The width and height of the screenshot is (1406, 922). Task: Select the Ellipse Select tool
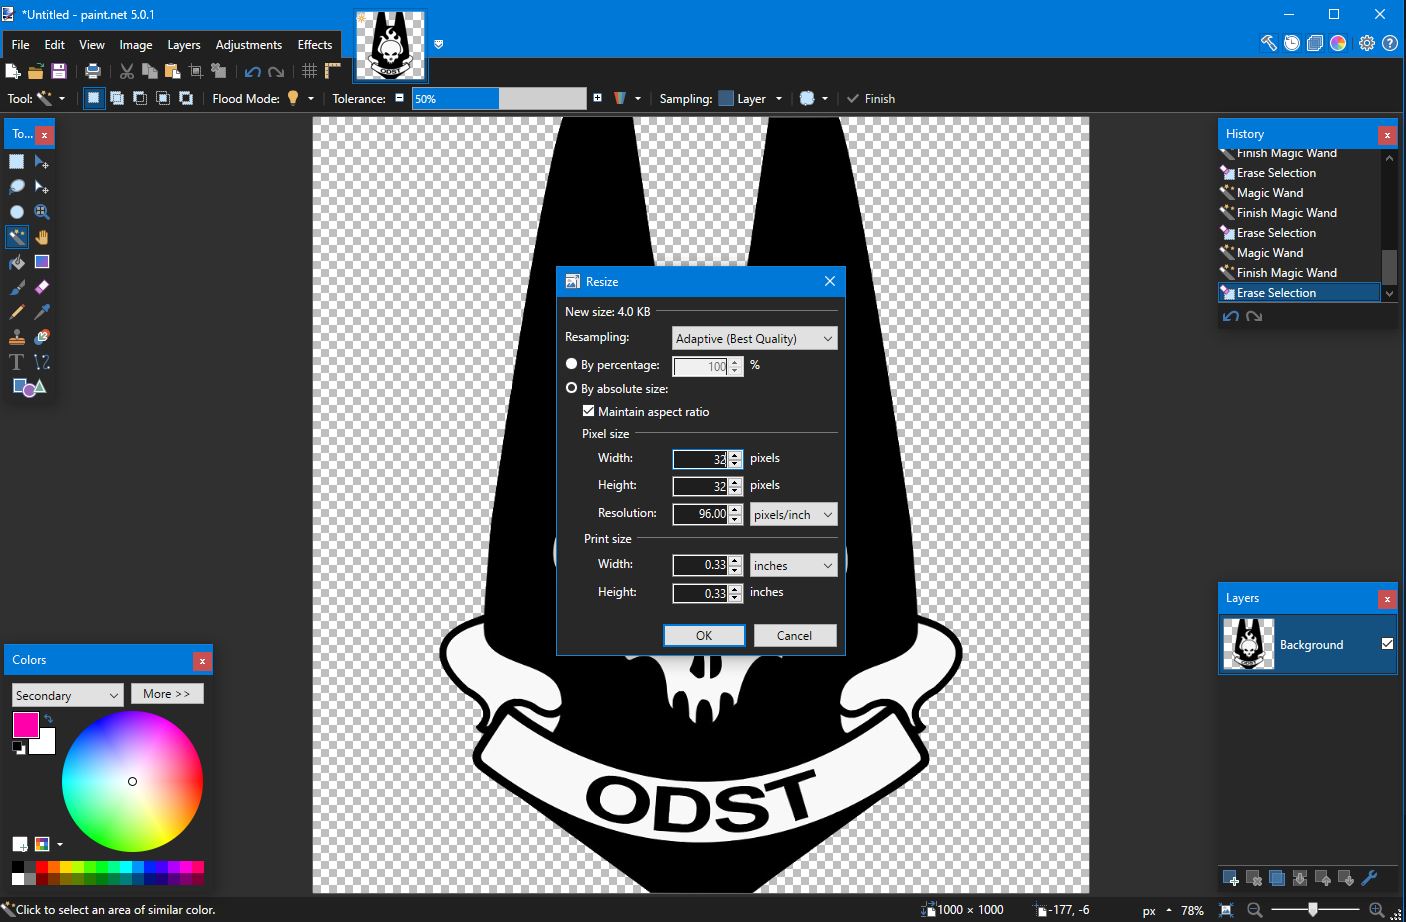[17, 212]
